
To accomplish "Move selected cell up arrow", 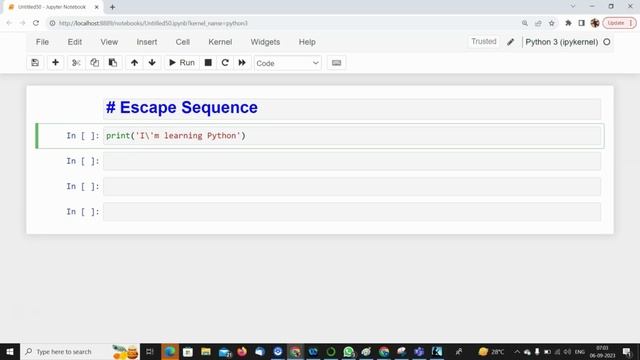I will [134, 63].
